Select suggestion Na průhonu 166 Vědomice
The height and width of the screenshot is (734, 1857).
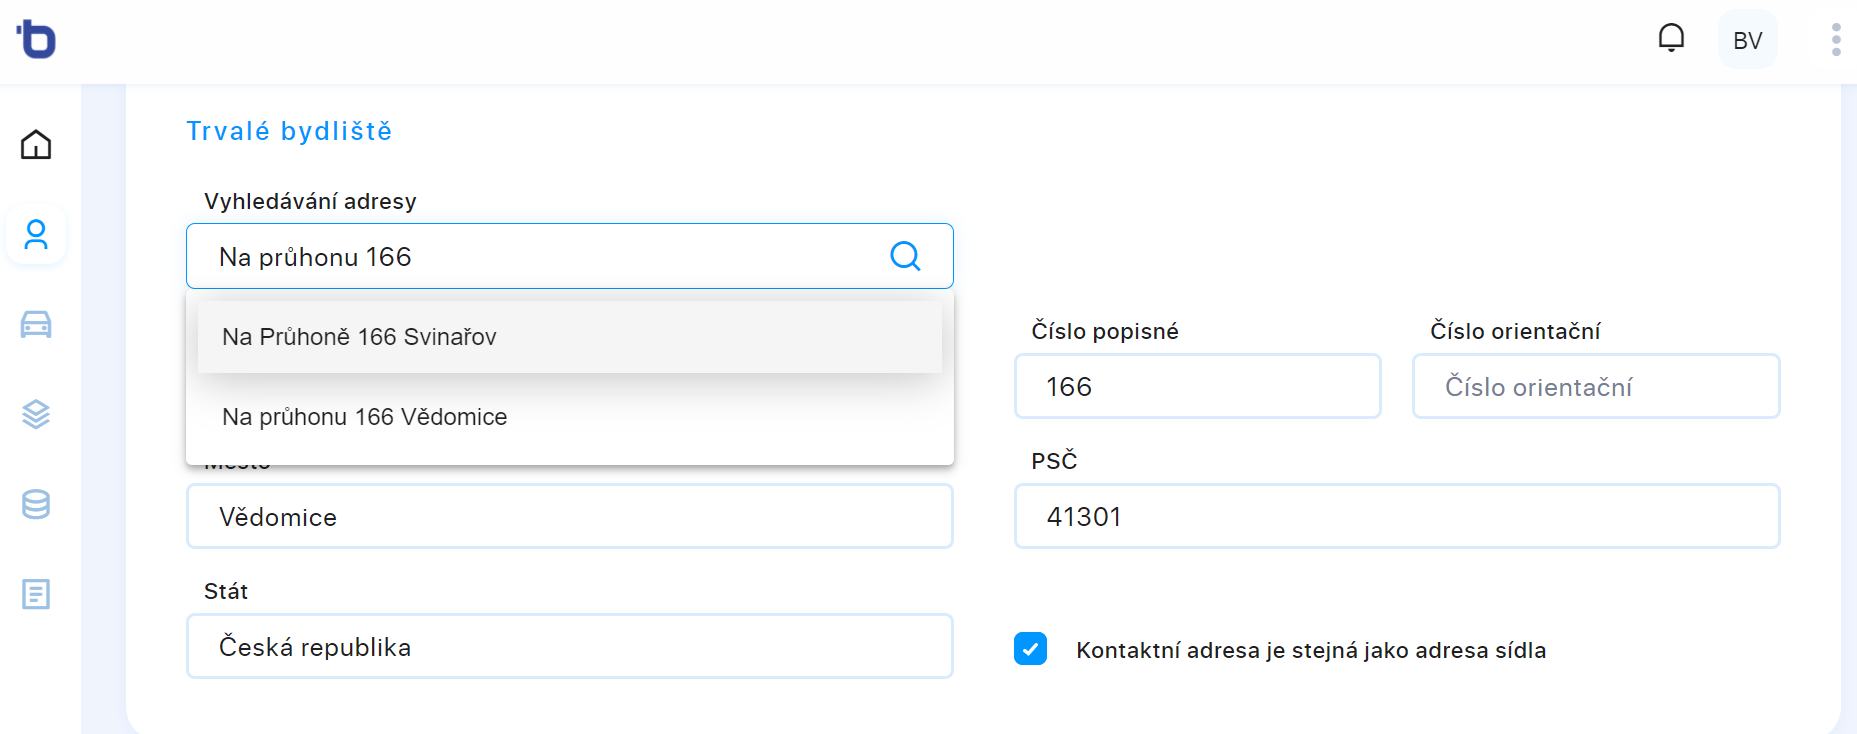pos(570,417)
